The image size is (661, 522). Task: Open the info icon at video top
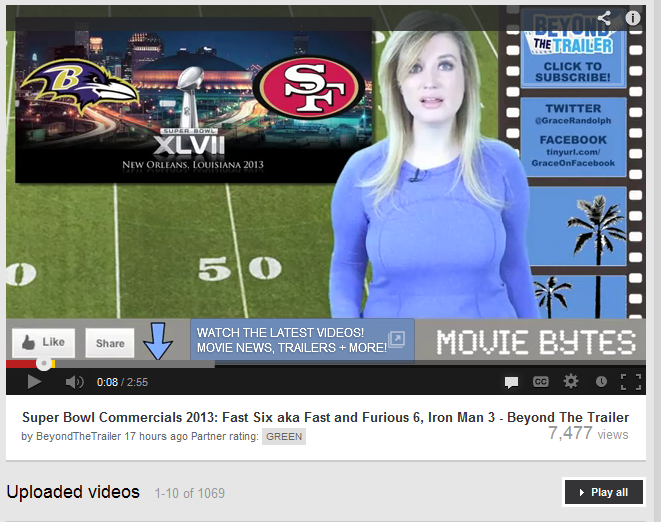click(632, 18)
